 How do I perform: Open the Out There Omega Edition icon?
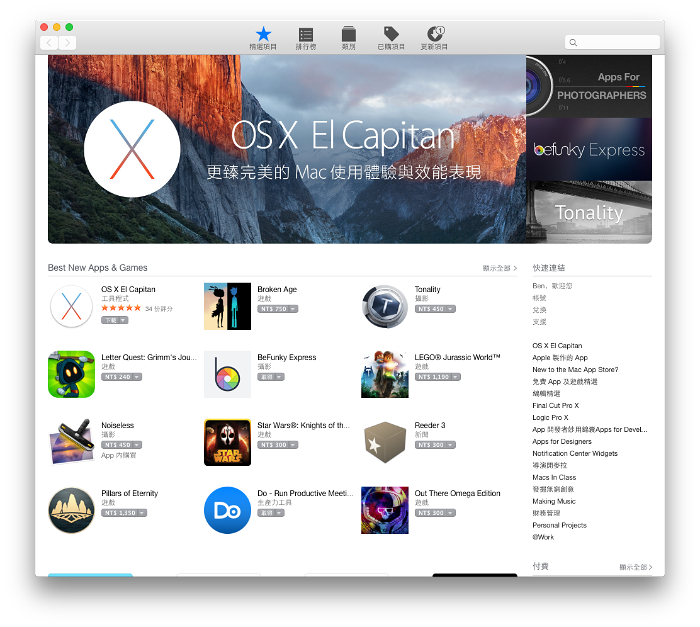tap(384, 510)
